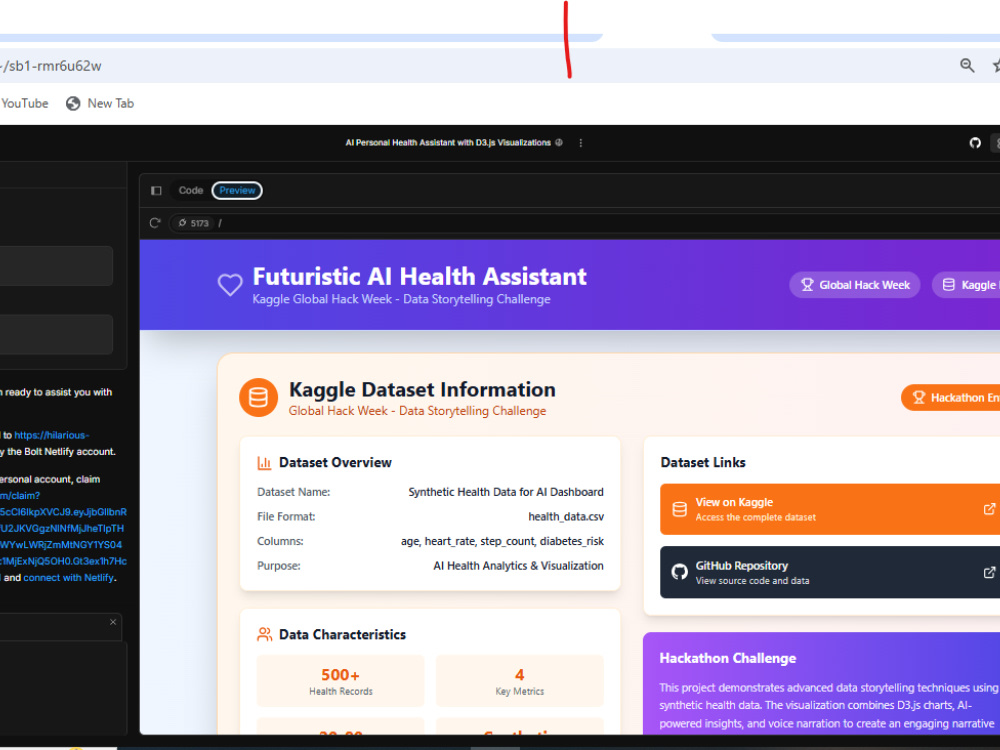This screenshot has width=1000, height=750.
Task: Click the Hackathon Challenge heading
Action: [728, 658]
